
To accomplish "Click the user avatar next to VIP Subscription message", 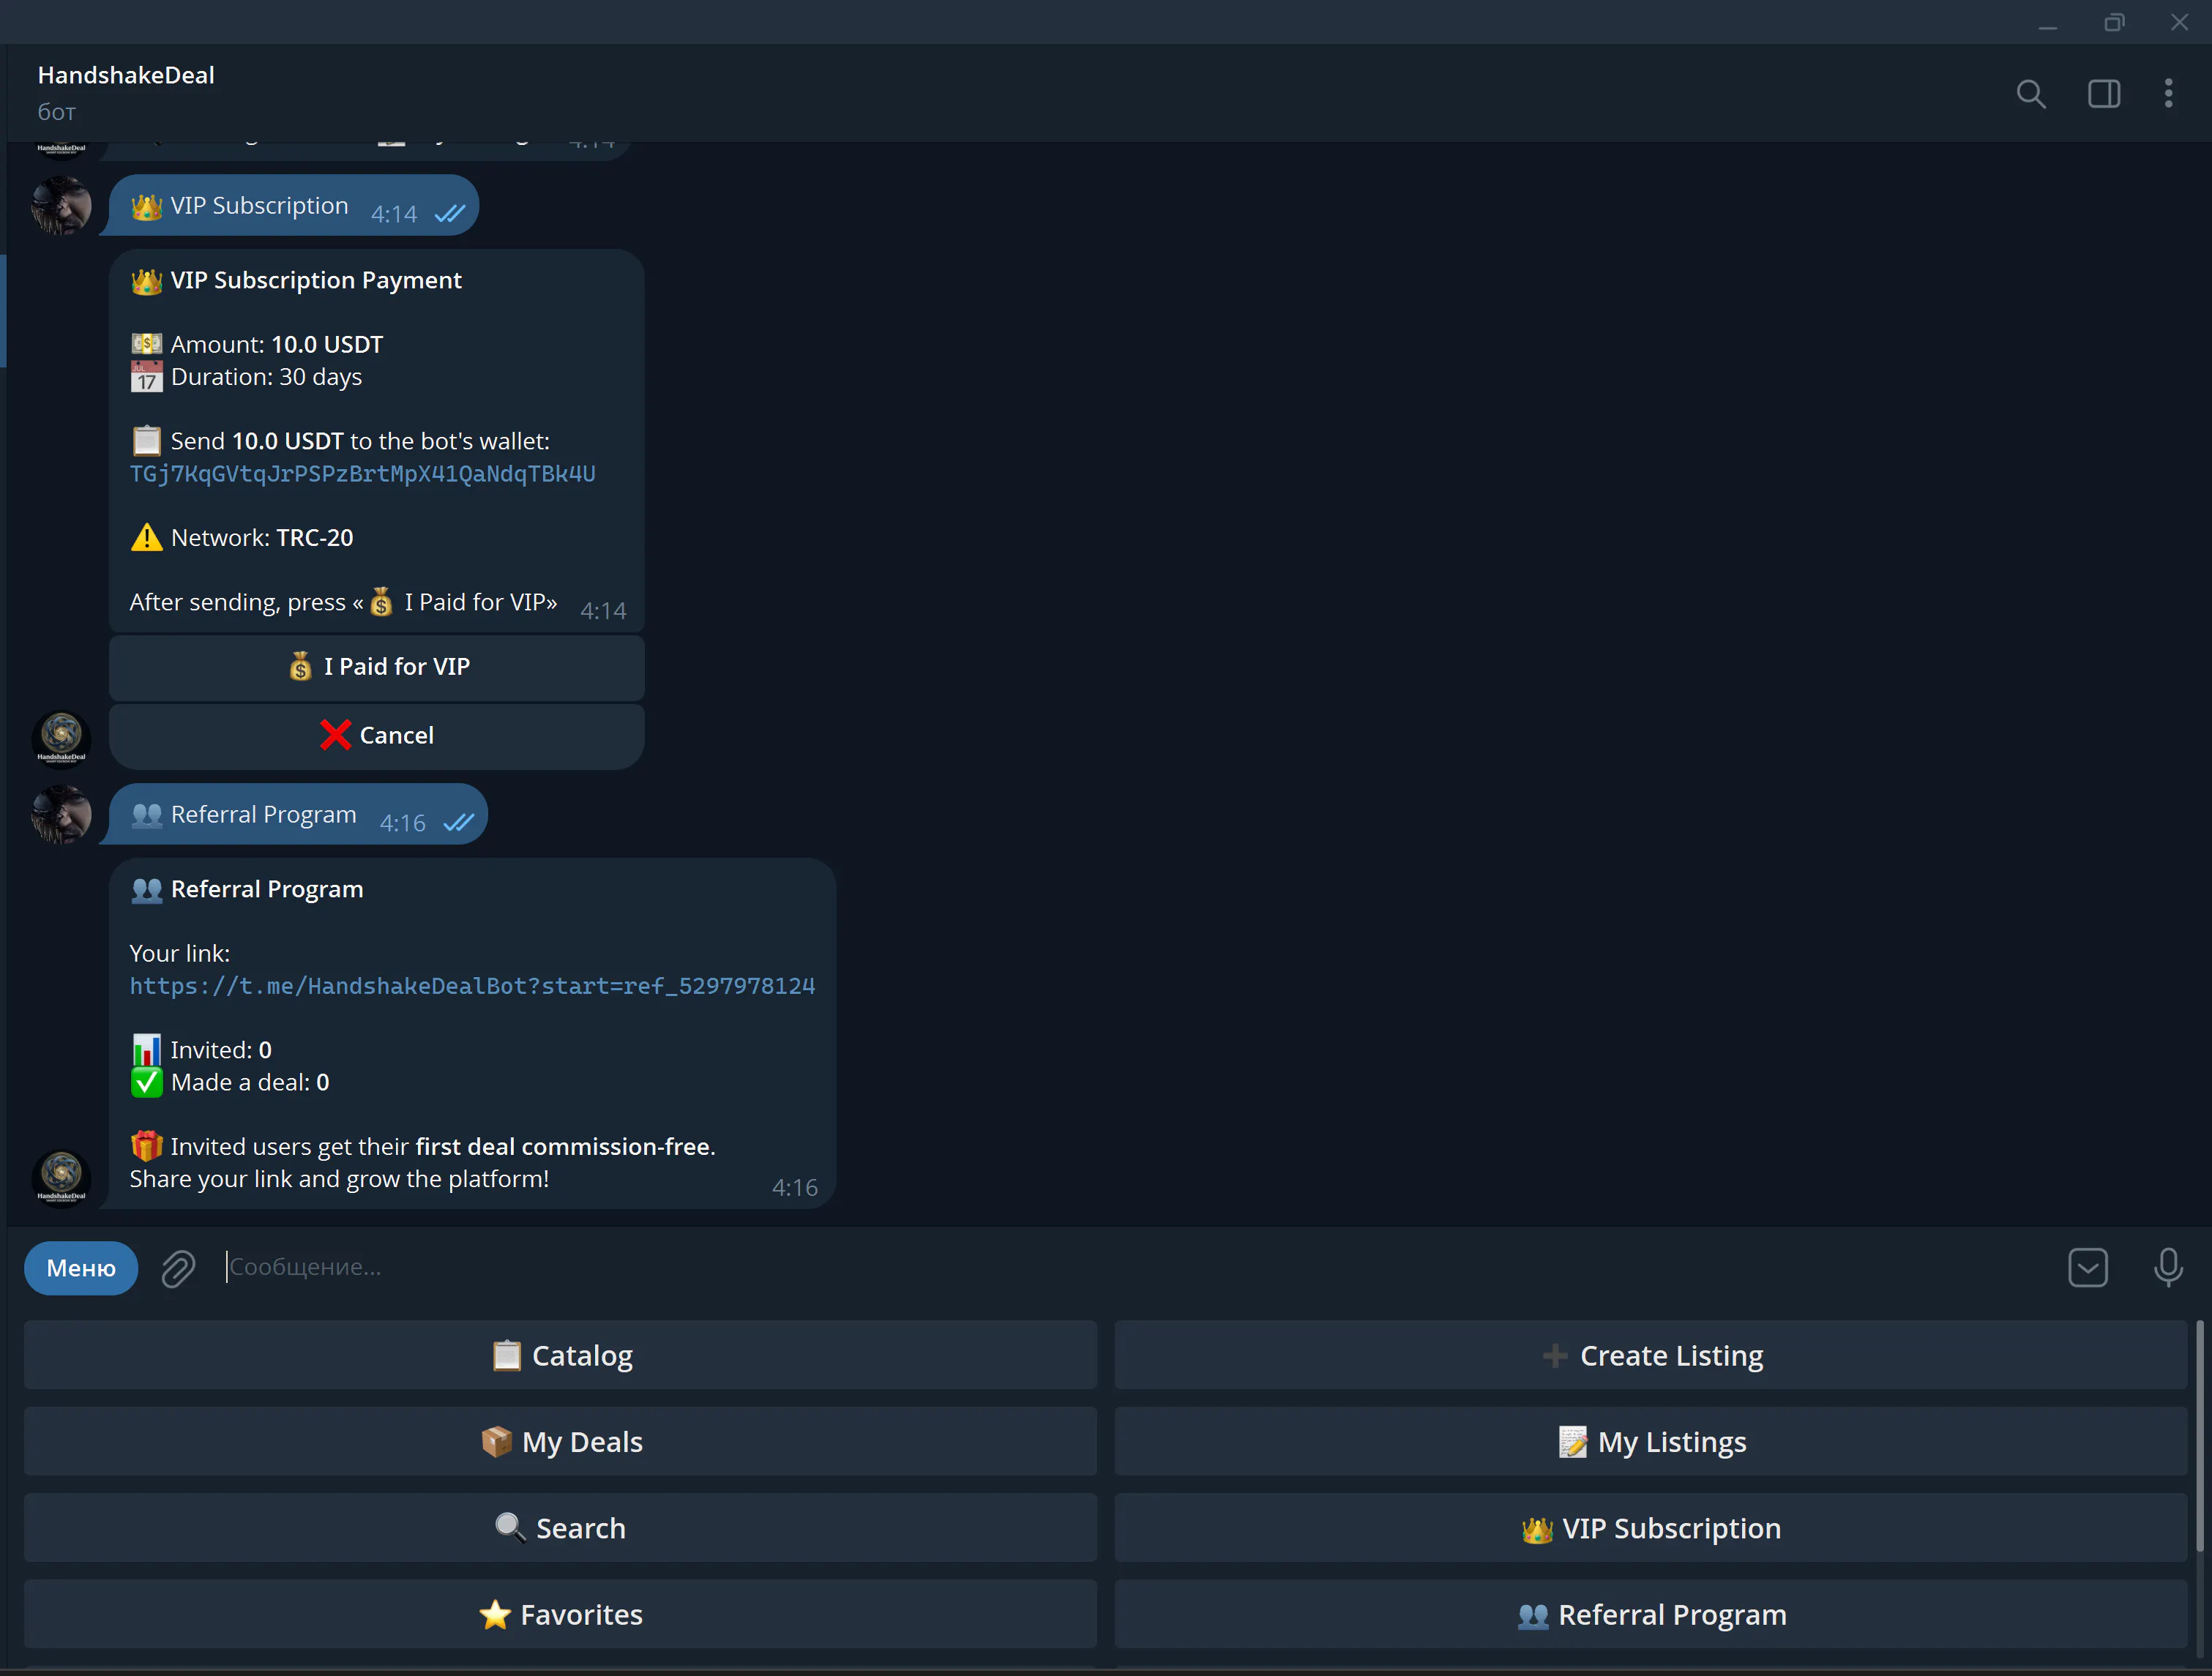I will tap(61, 206).
